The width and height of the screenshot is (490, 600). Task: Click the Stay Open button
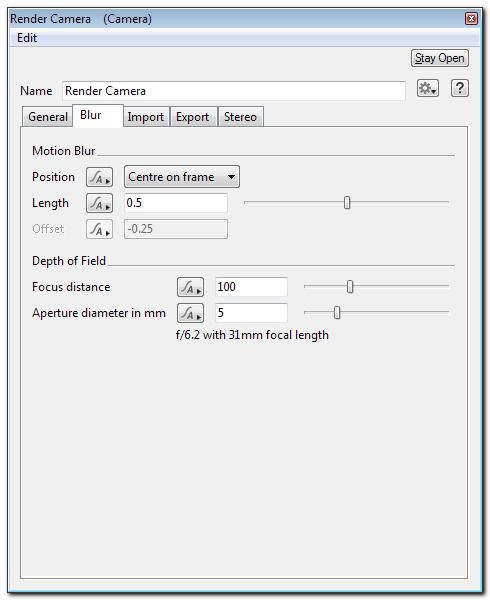tap(440, 58)
